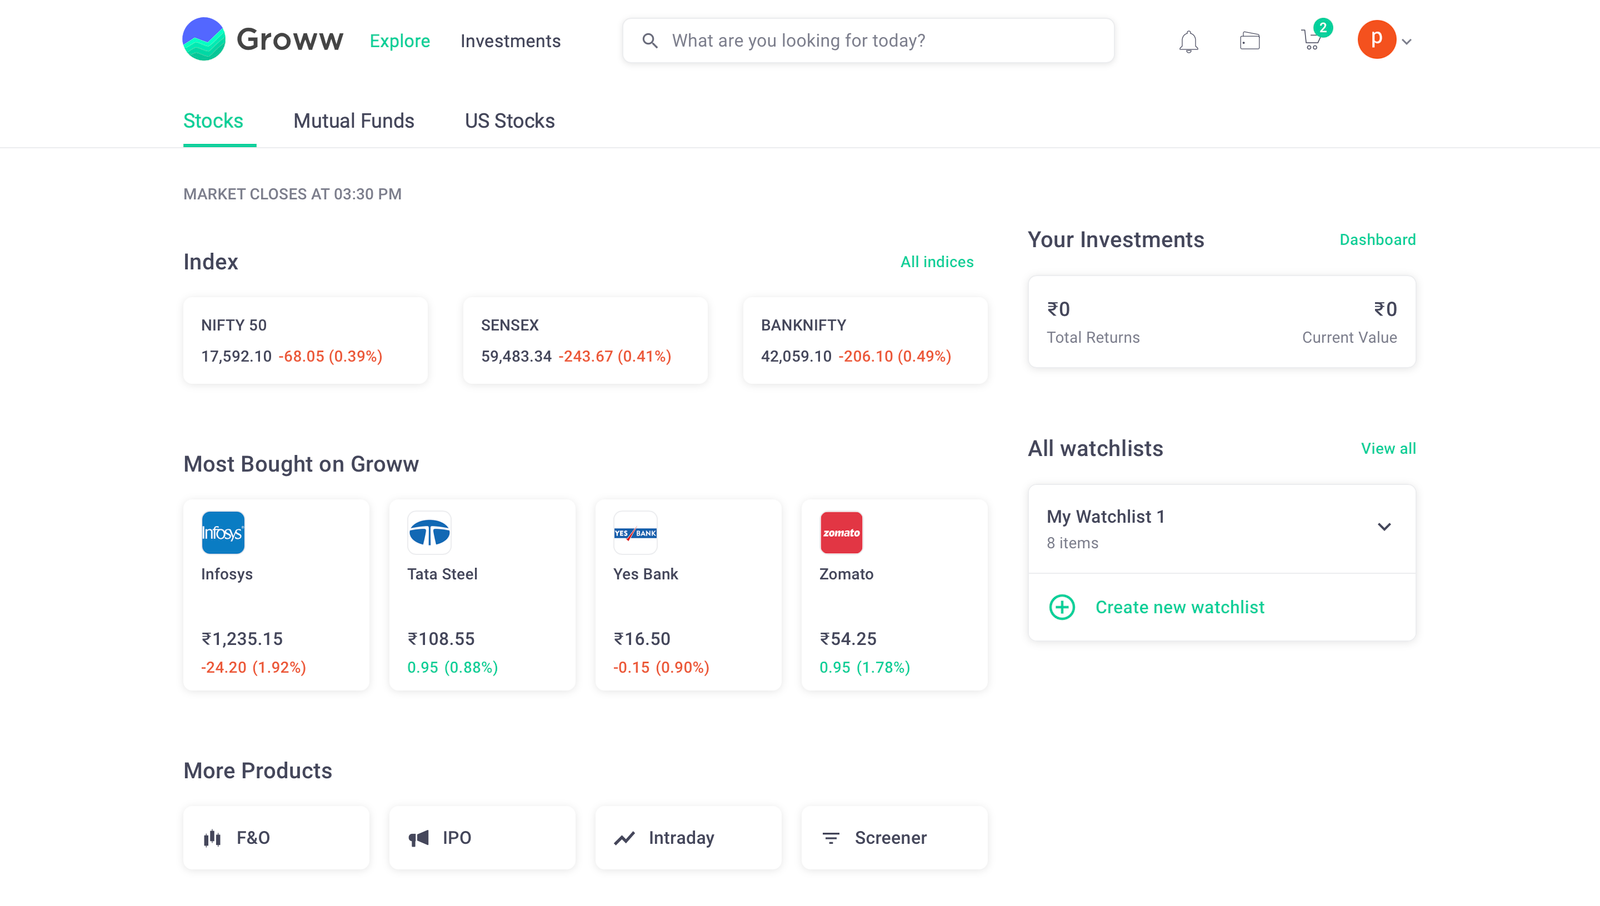Open the BANKNIFTY index card

pos(865,340)
